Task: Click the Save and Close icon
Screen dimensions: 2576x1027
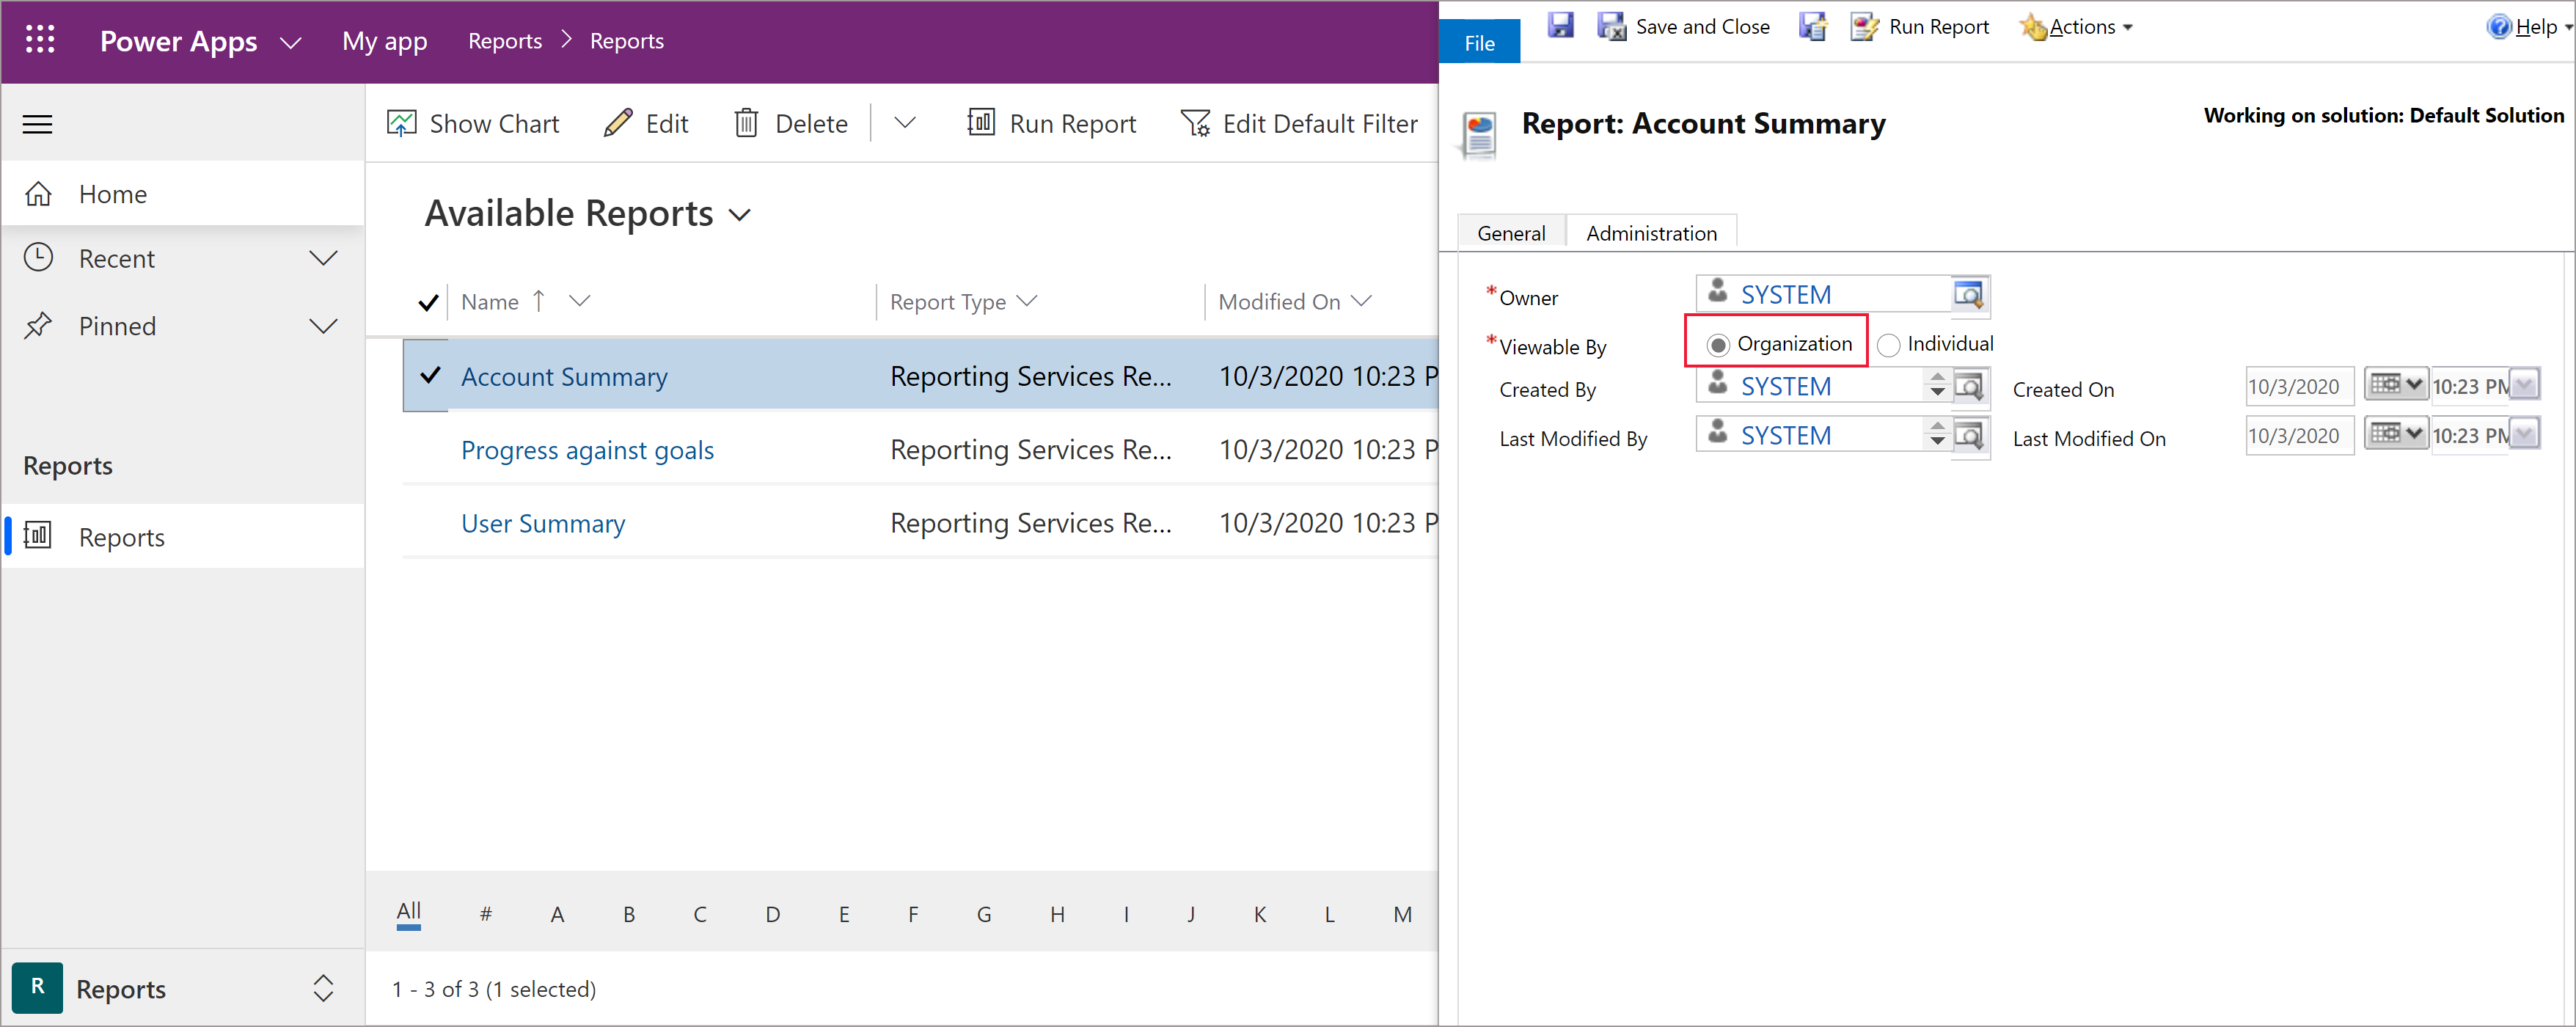Action: coord(1615,25)
